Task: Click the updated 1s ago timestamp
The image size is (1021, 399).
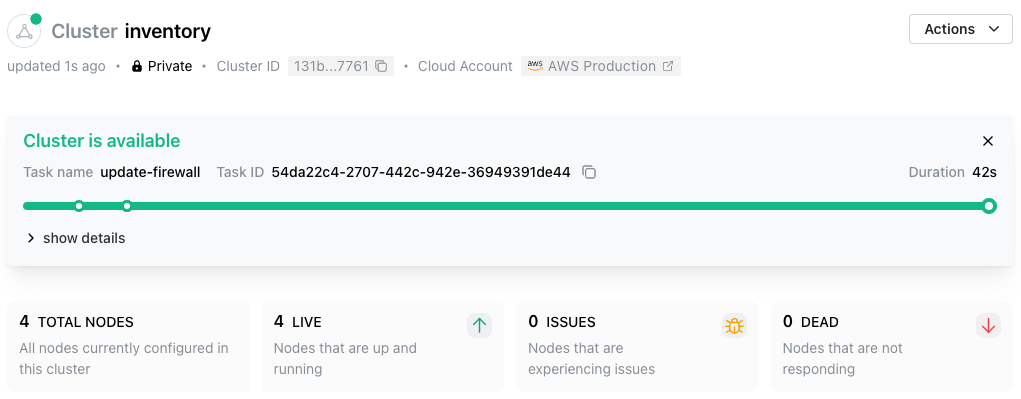Action: 56,66
